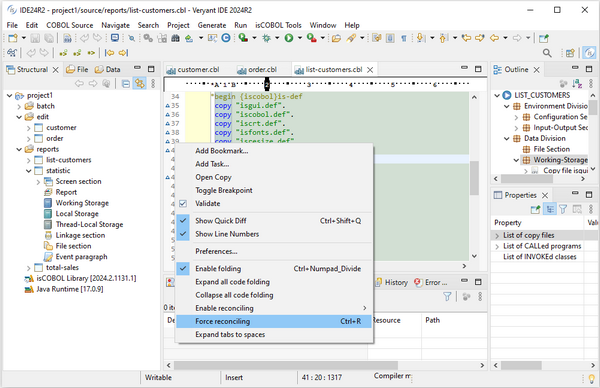Open Preferences... from context menu
Screen dimensions: 600x388
click(274, 251)
